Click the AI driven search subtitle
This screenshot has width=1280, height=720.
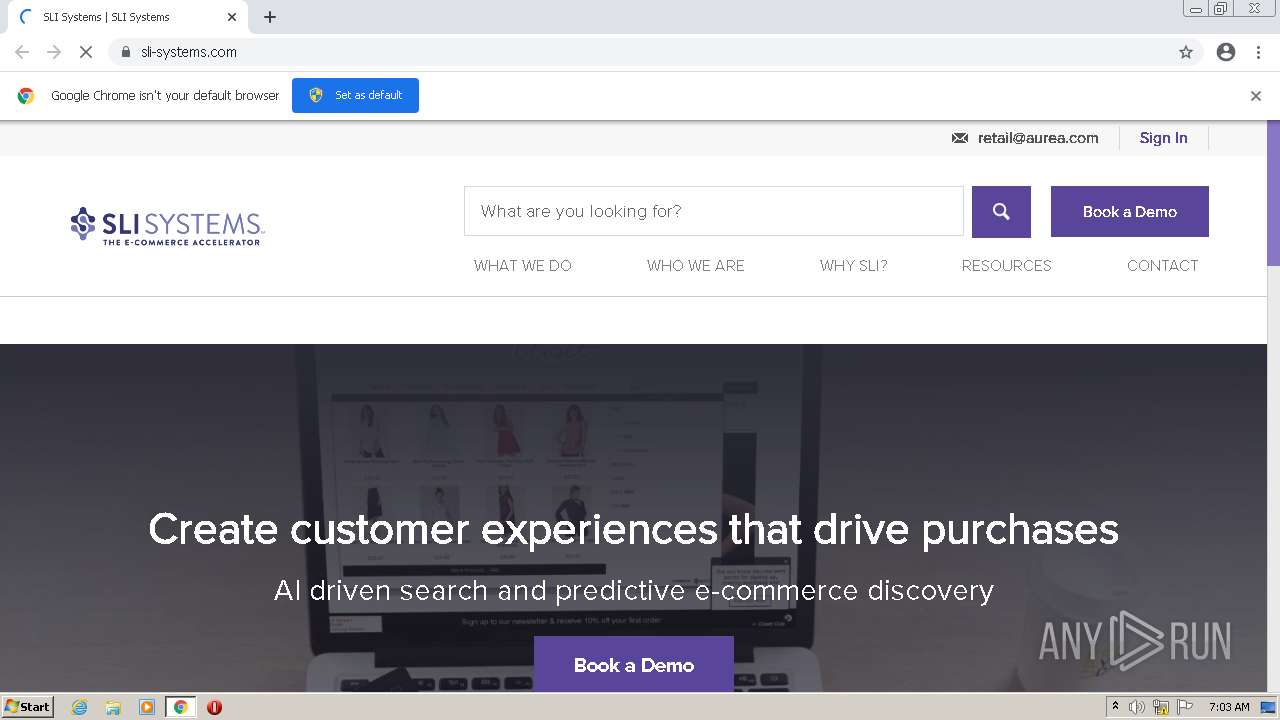click(634, 590)
